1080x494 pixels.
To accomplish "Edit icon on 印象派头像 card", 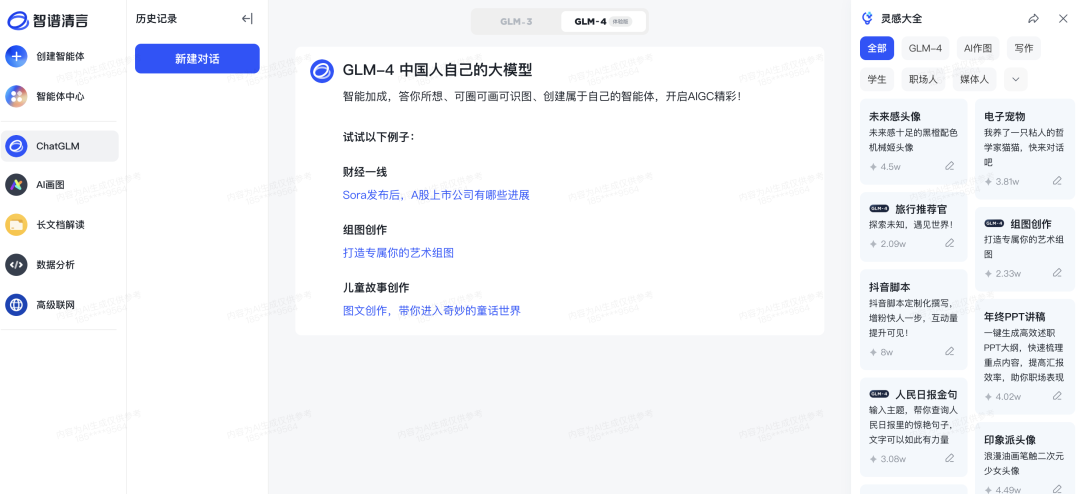I will pyautogui.click(x=1057, y=490).
